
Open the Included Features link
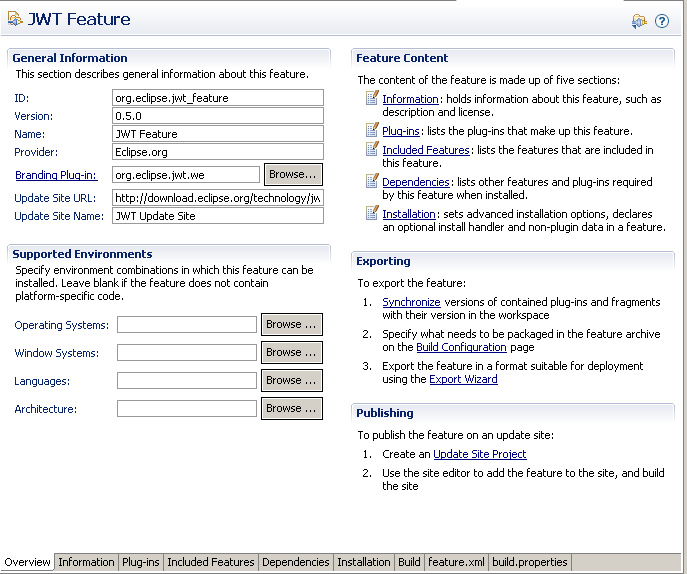(426, 150)
